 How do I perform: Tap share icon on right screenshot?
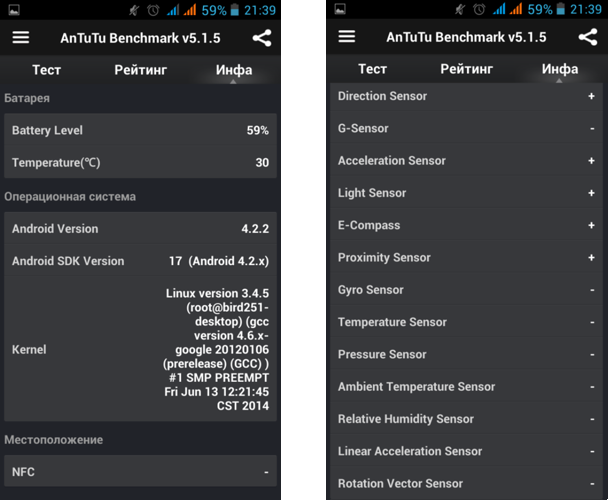(588, 37)
